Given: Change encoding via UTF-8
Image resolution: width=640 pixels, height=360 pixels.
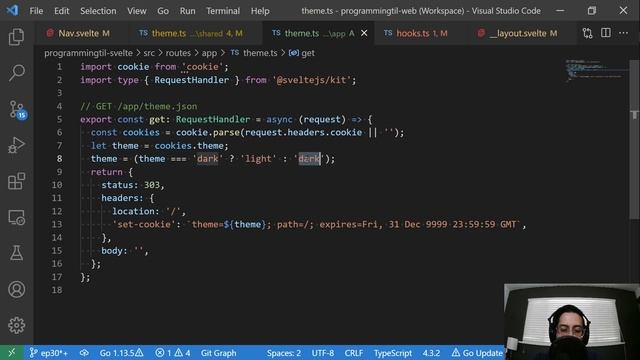Looking at the screenshot, I should click(x=322, y=353).
